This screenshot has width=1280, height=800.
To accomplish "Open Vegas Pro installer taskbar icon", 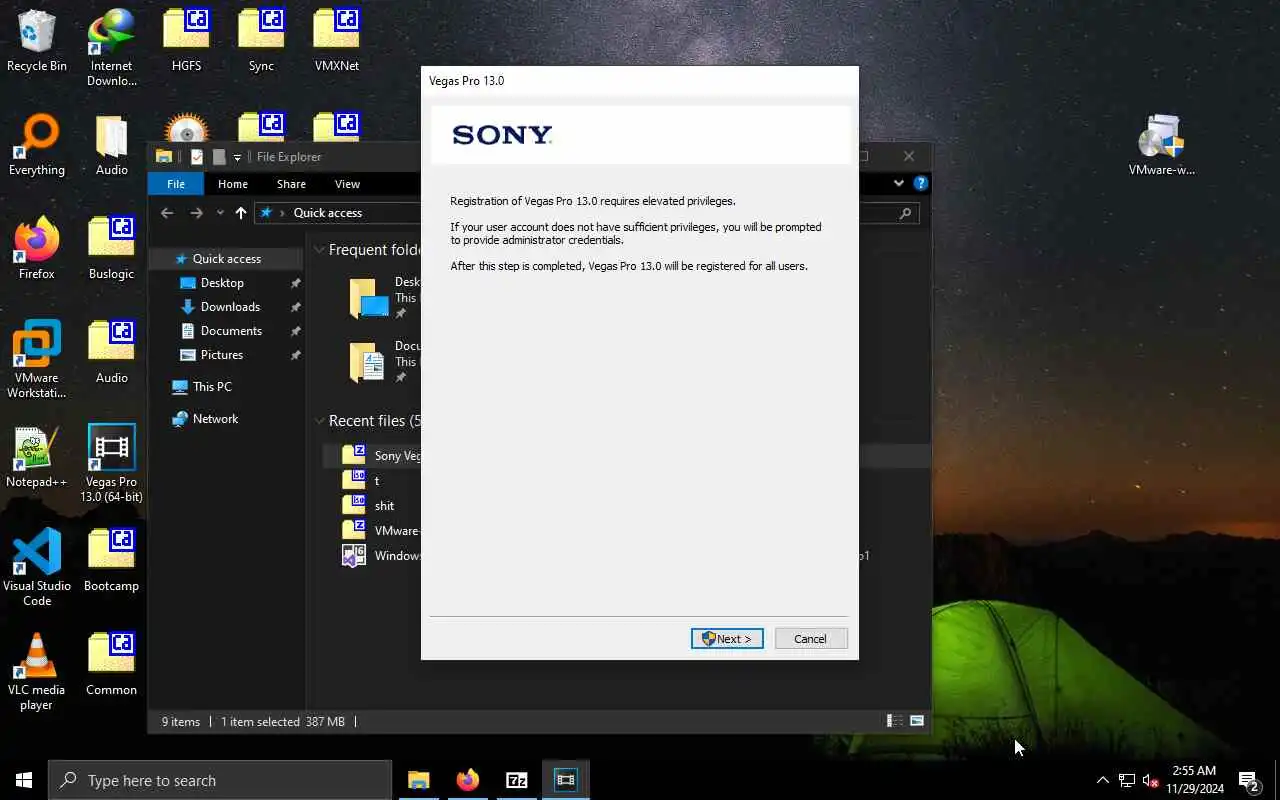I will (566, 780).
